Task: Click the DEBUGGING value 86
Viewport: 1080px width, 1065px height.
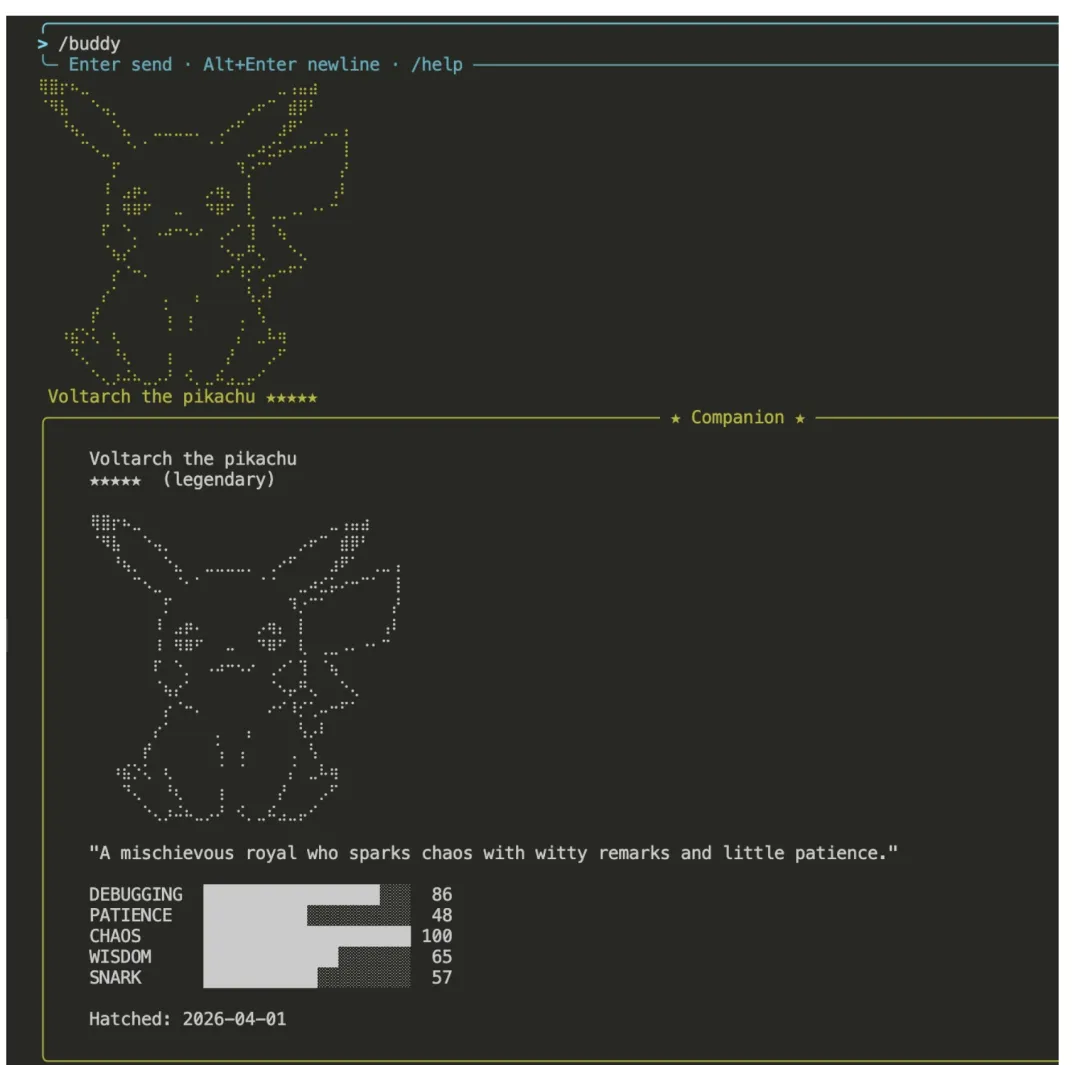Action: point(442,894)
